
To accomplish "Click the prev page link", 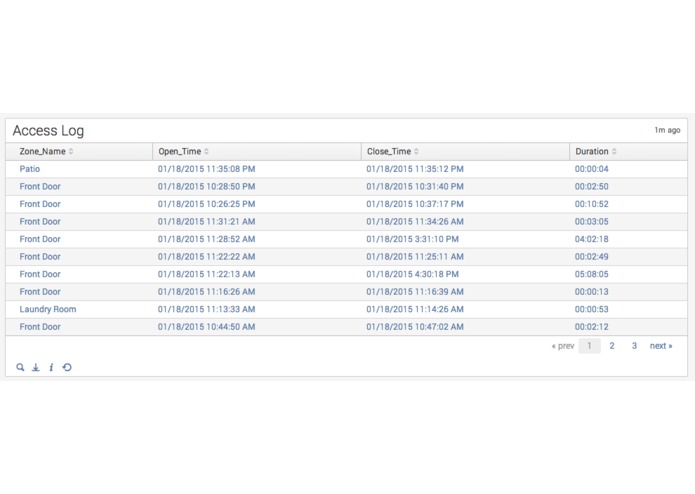I will coord(562,346).
